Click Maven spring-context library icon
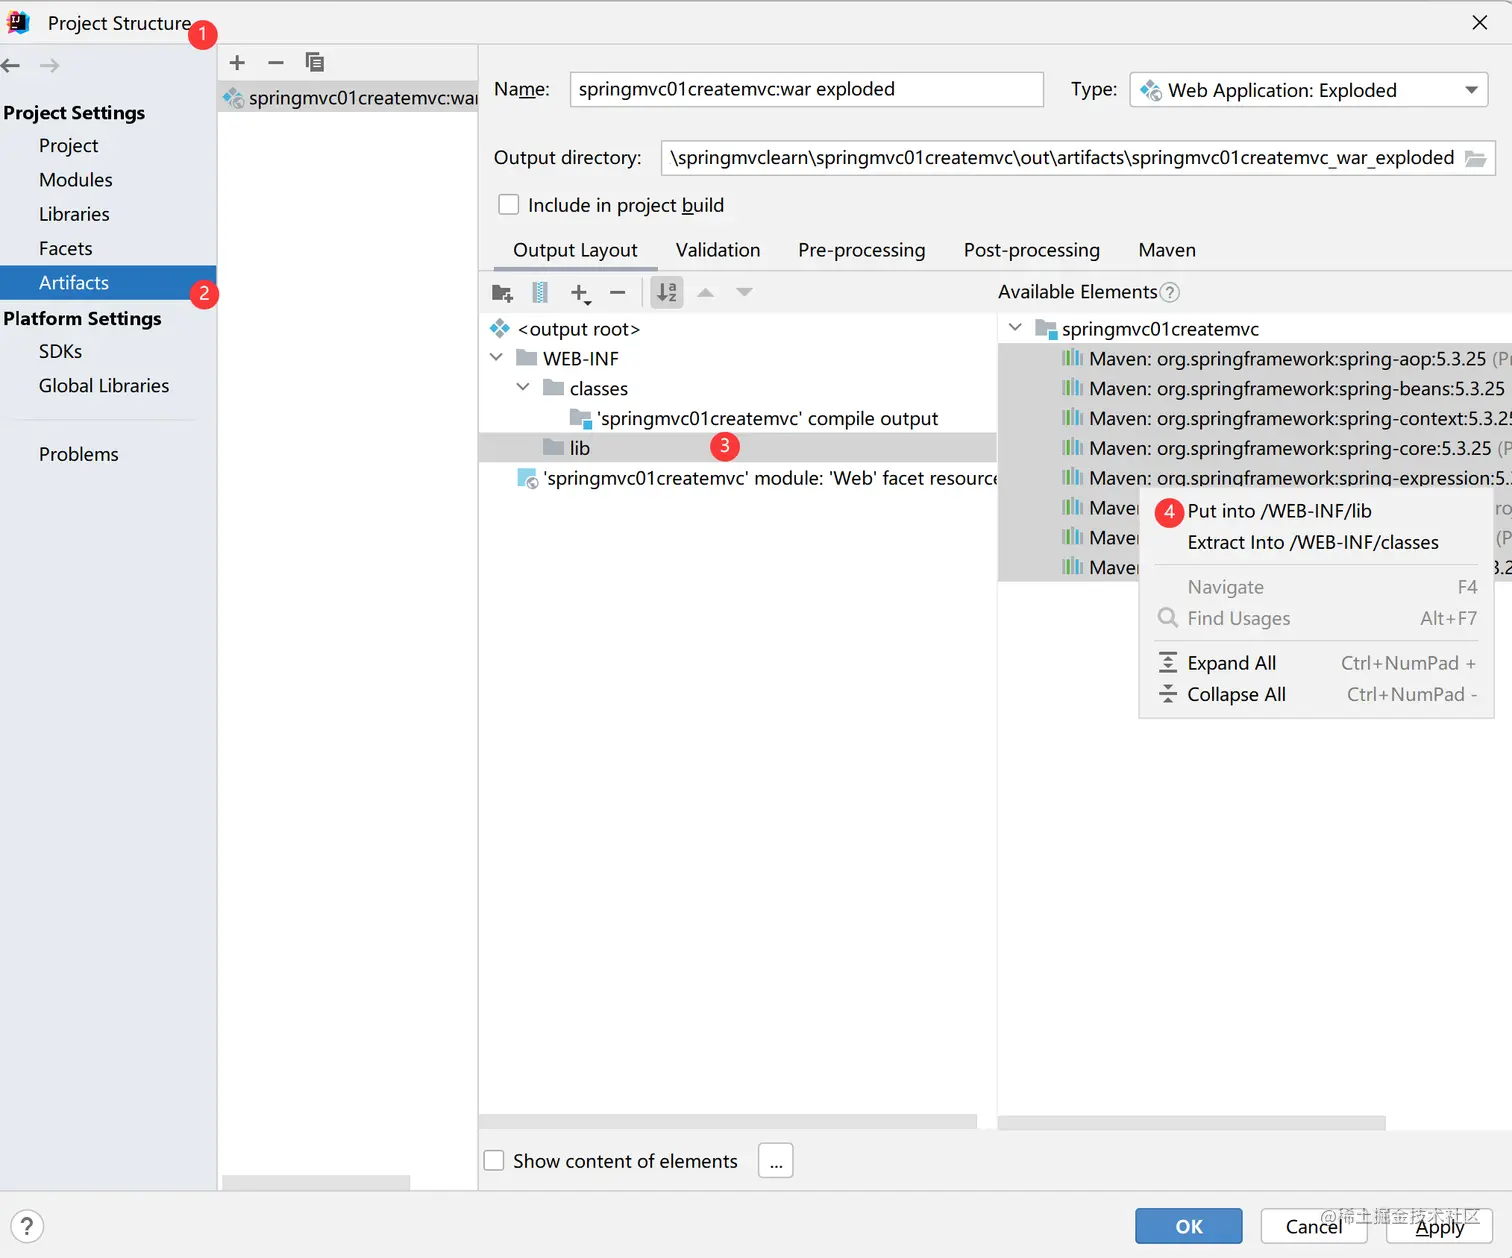 [x=1072, y=418]
